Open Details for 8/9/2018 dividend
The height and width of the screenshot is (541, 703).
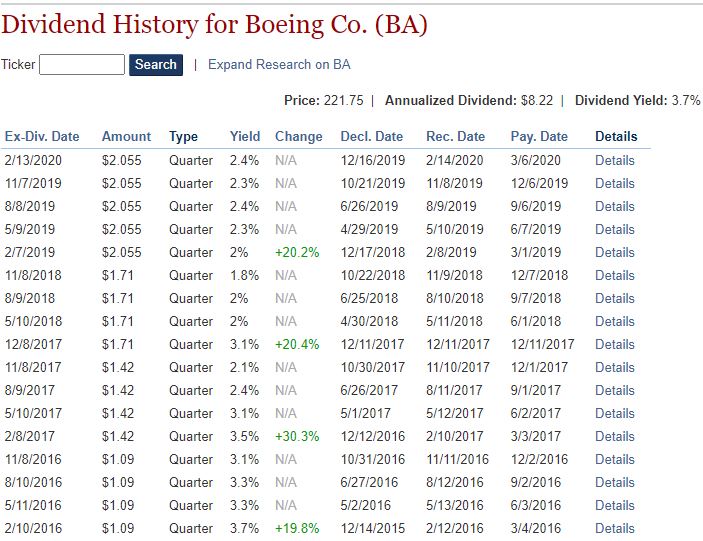(615, 299)
